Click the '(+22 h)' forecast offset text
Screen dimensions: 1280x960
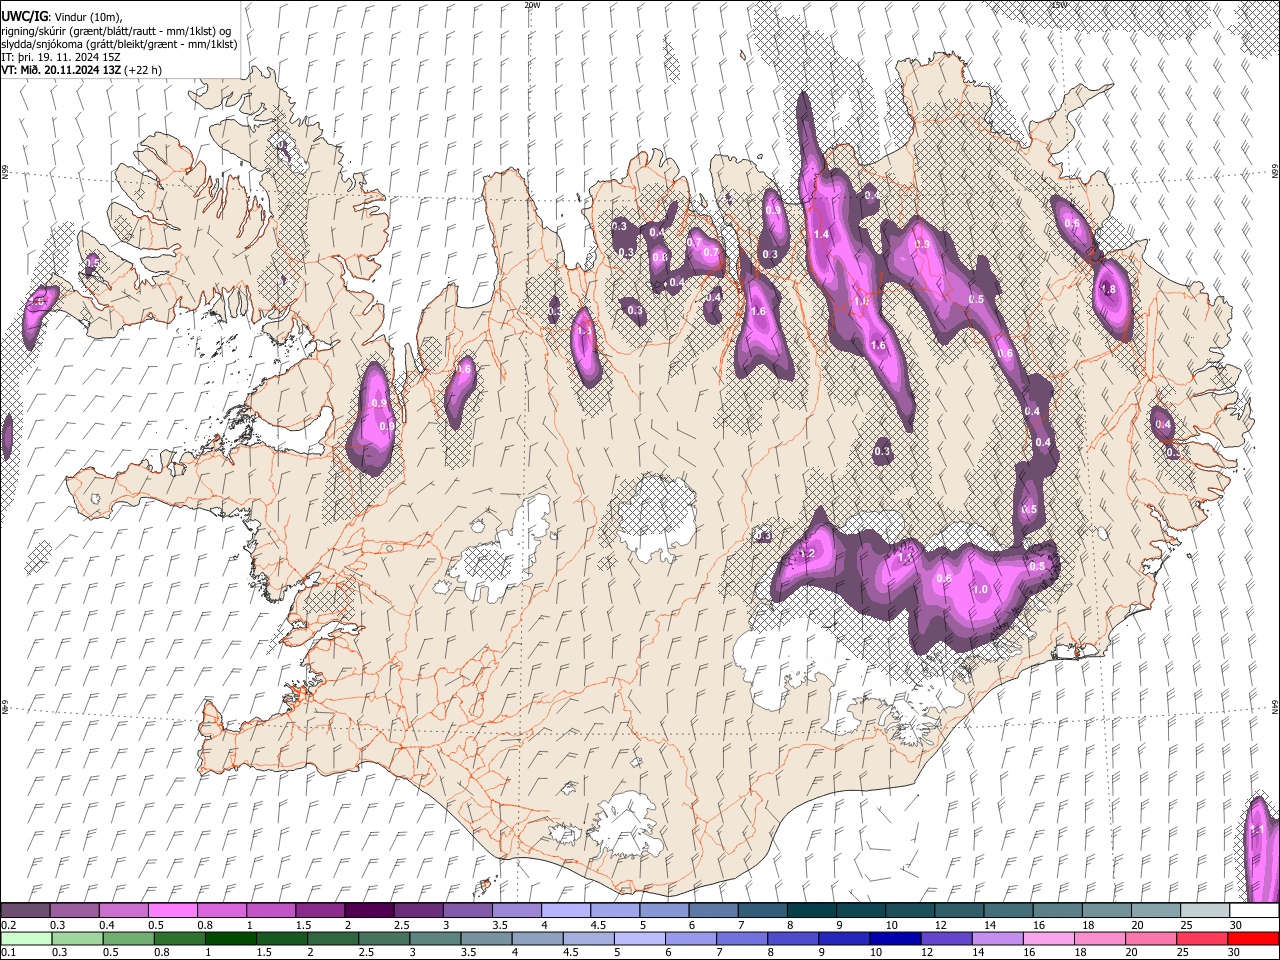click(143, 70)
